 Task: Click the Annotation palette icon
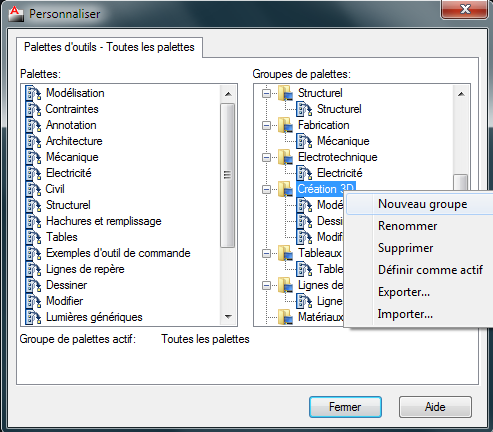point(33,125)
